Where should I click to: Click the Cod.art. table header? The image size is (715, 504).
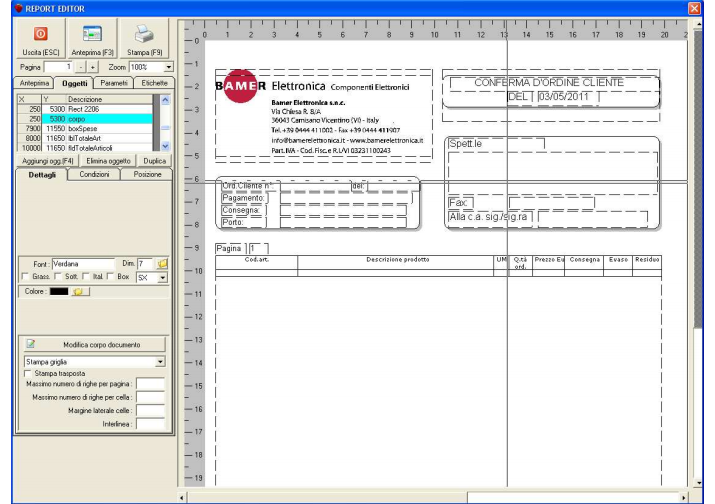[257, 259]
